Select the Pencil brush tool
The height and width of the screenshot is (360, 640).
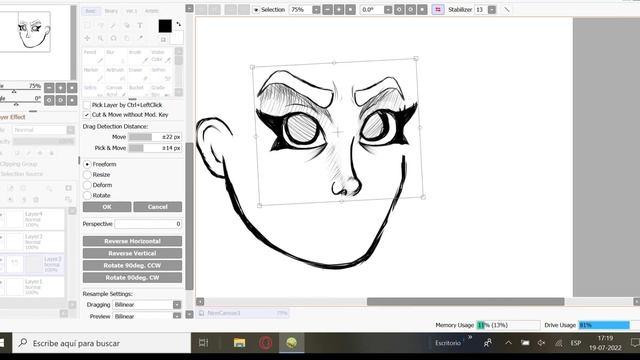click(x=93, y=57)
